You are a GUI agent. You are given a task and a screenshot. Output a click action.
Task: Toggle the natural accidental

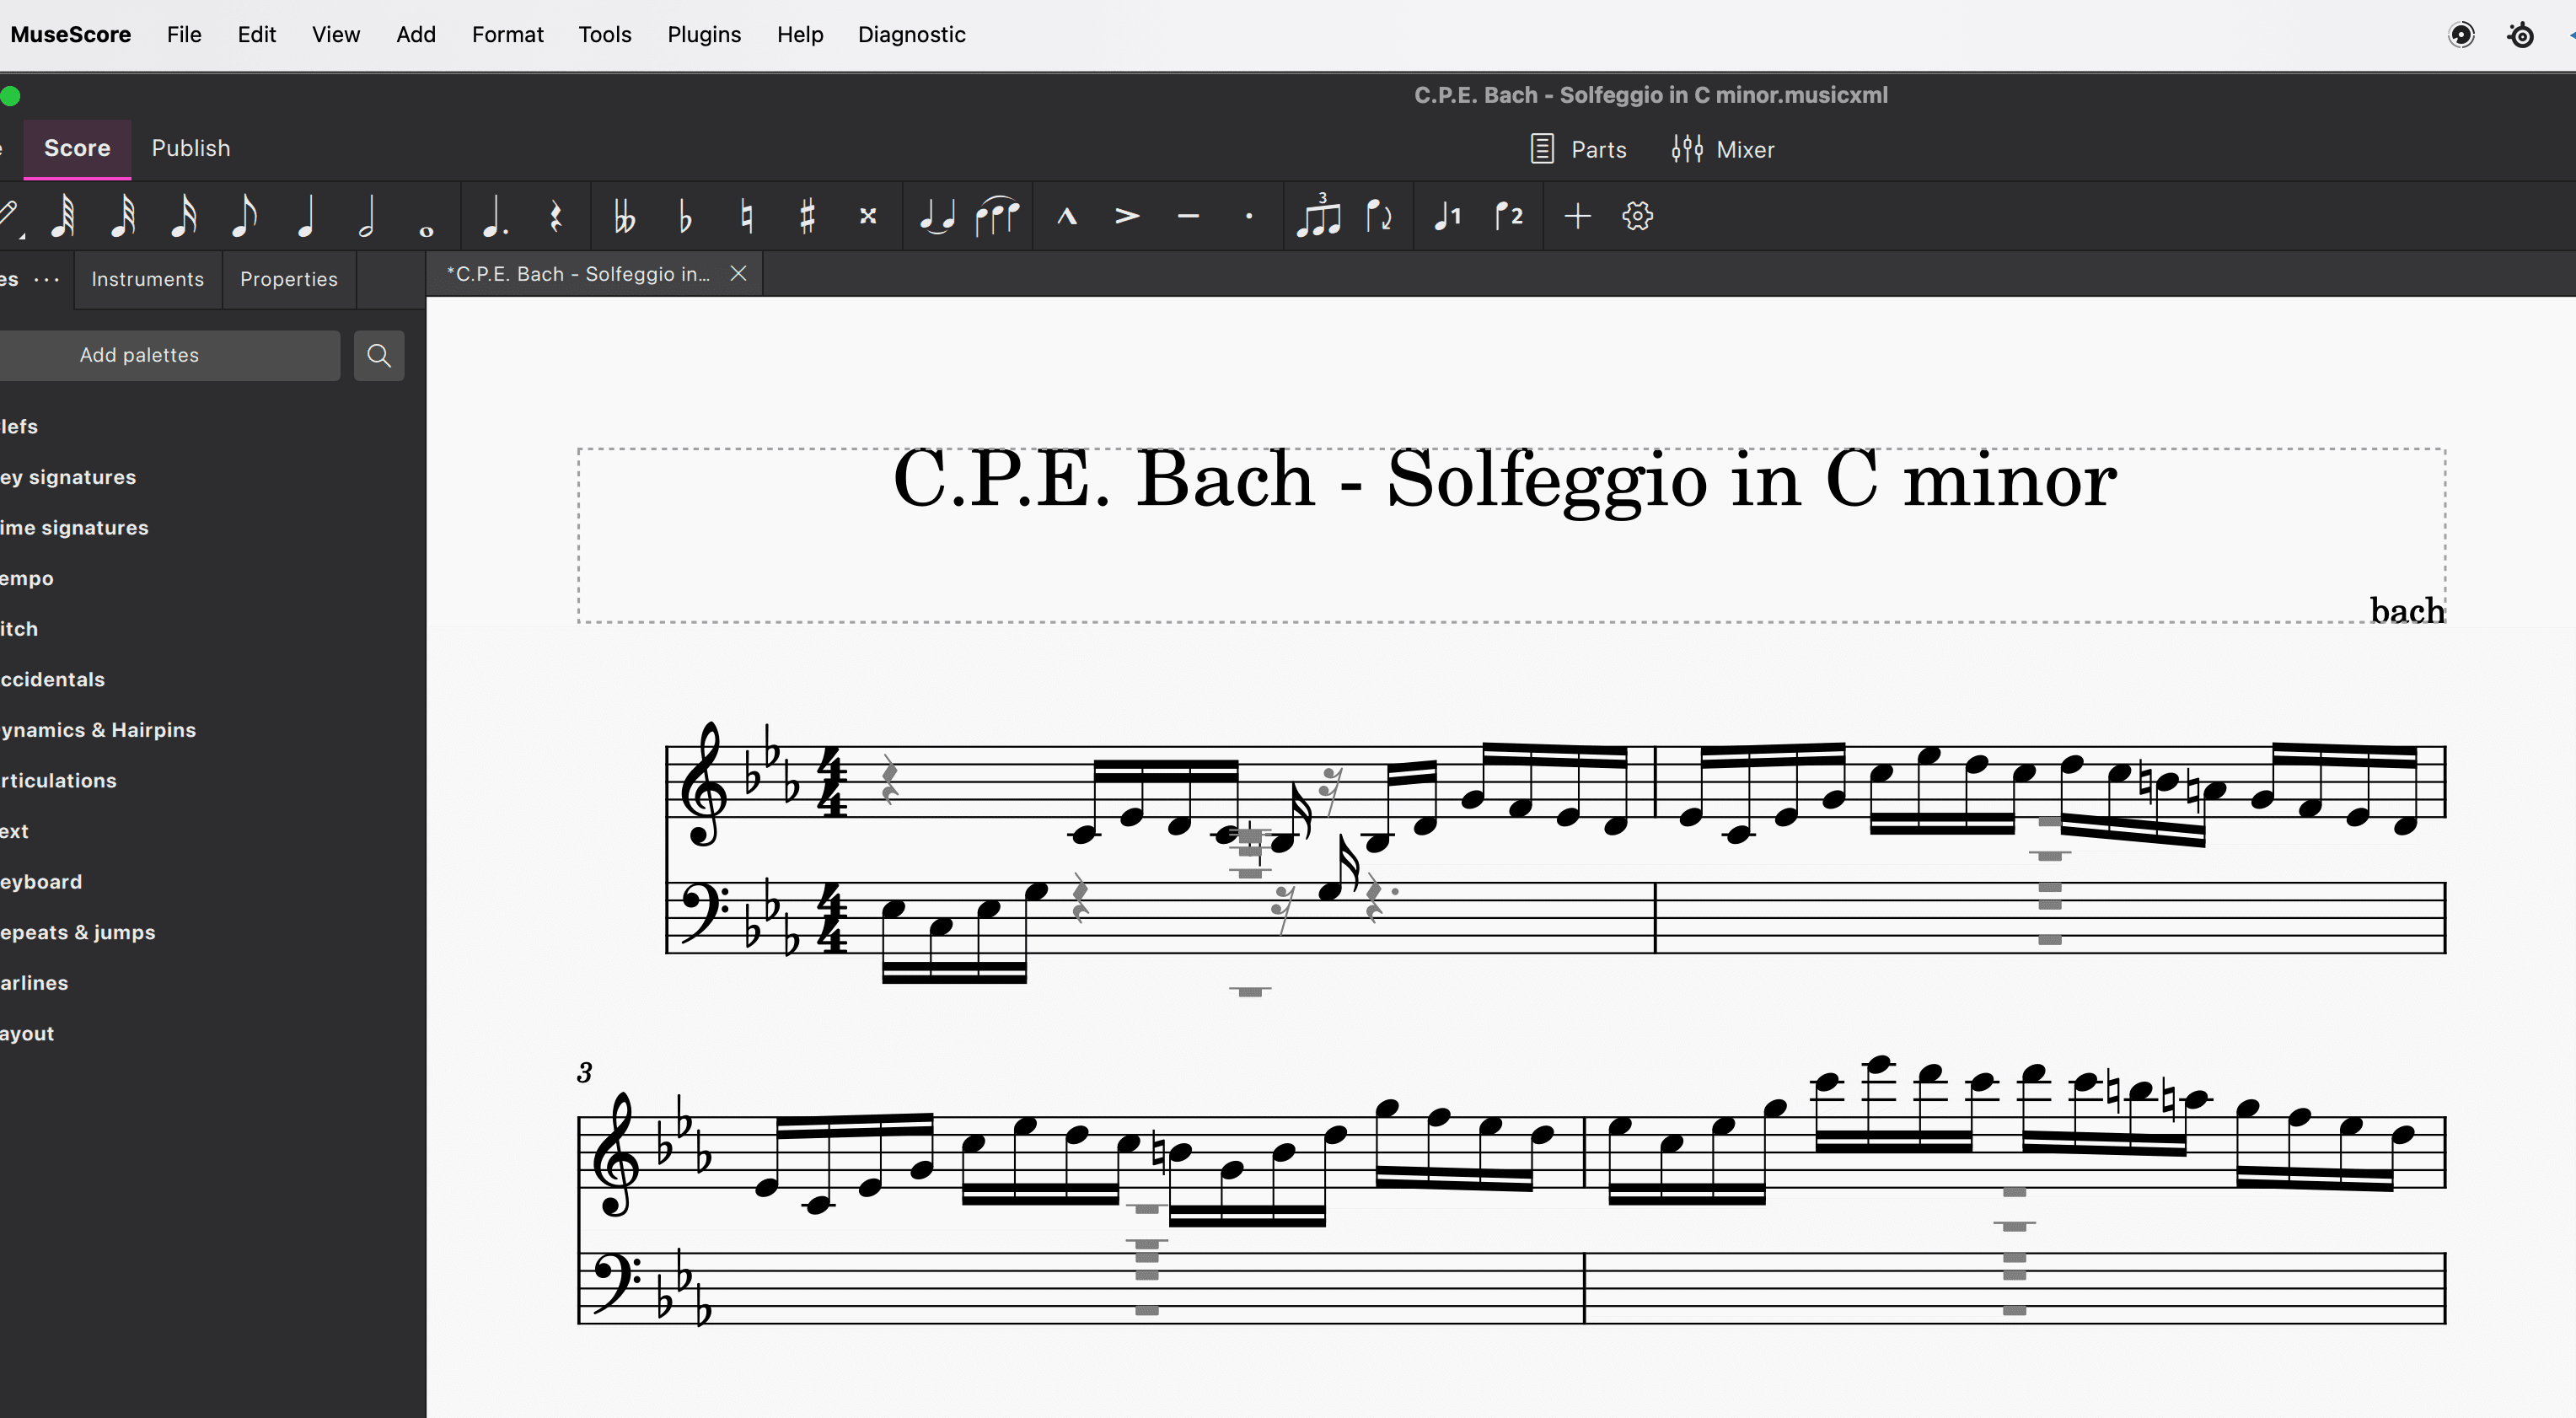pos(746,215)
